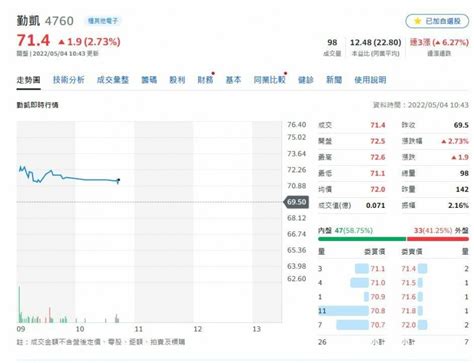This screenshot has height=363, width=474.
Task: Click the 昨量 value 142
Action: [462, 189]
